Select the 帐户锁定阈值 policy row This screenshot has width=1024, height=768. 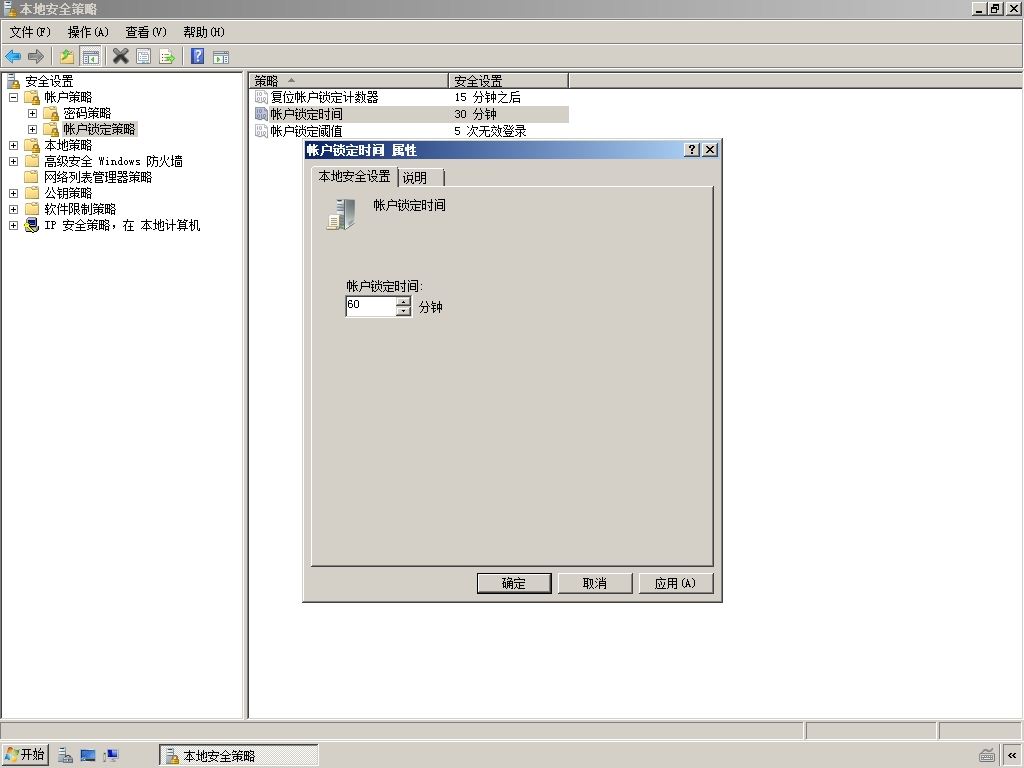[411, 131]
